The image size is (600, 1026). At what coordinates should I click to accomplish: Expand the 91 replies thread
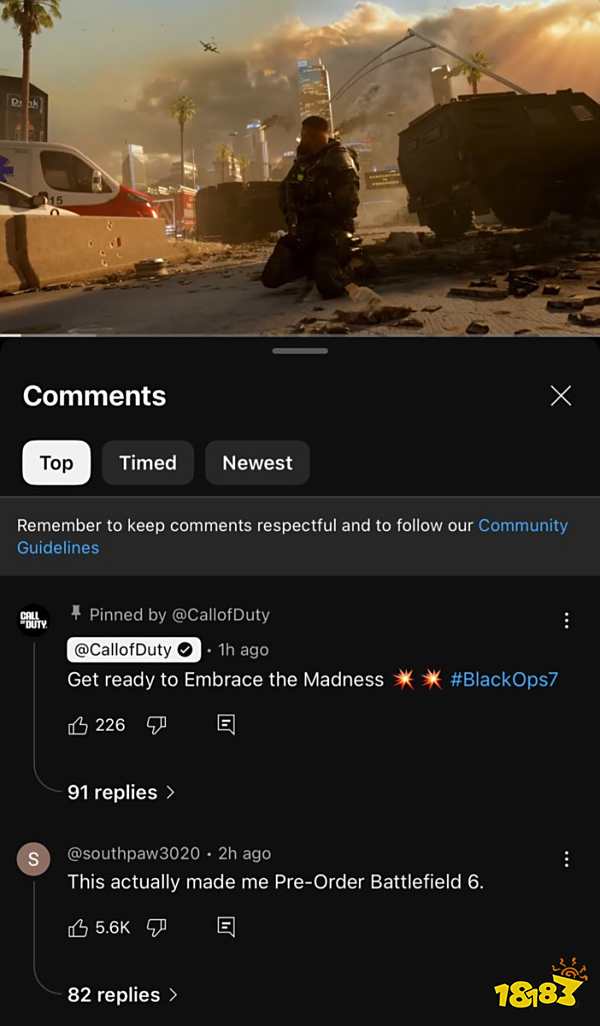coord(121,792)
